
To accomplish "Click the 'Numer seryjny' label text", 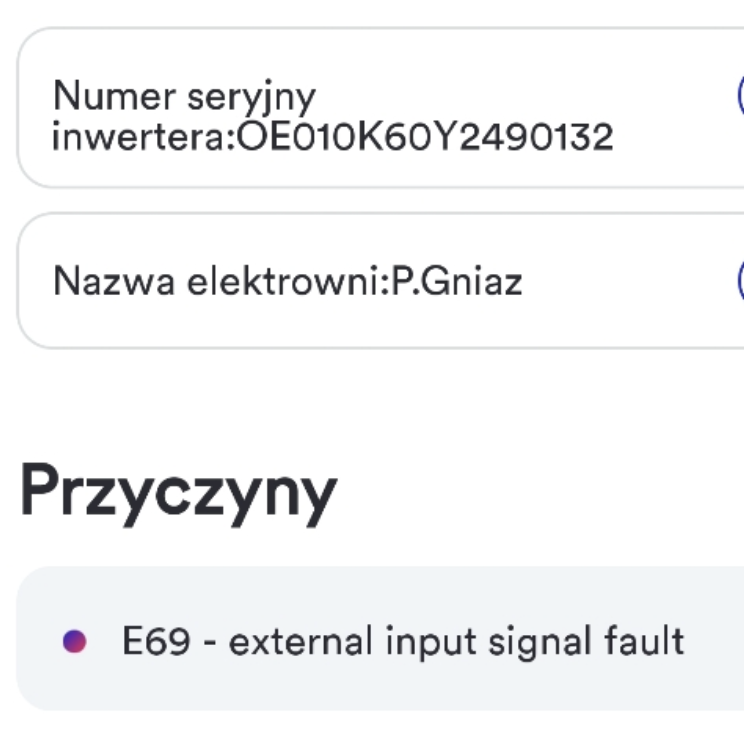I will pos(185,96).
